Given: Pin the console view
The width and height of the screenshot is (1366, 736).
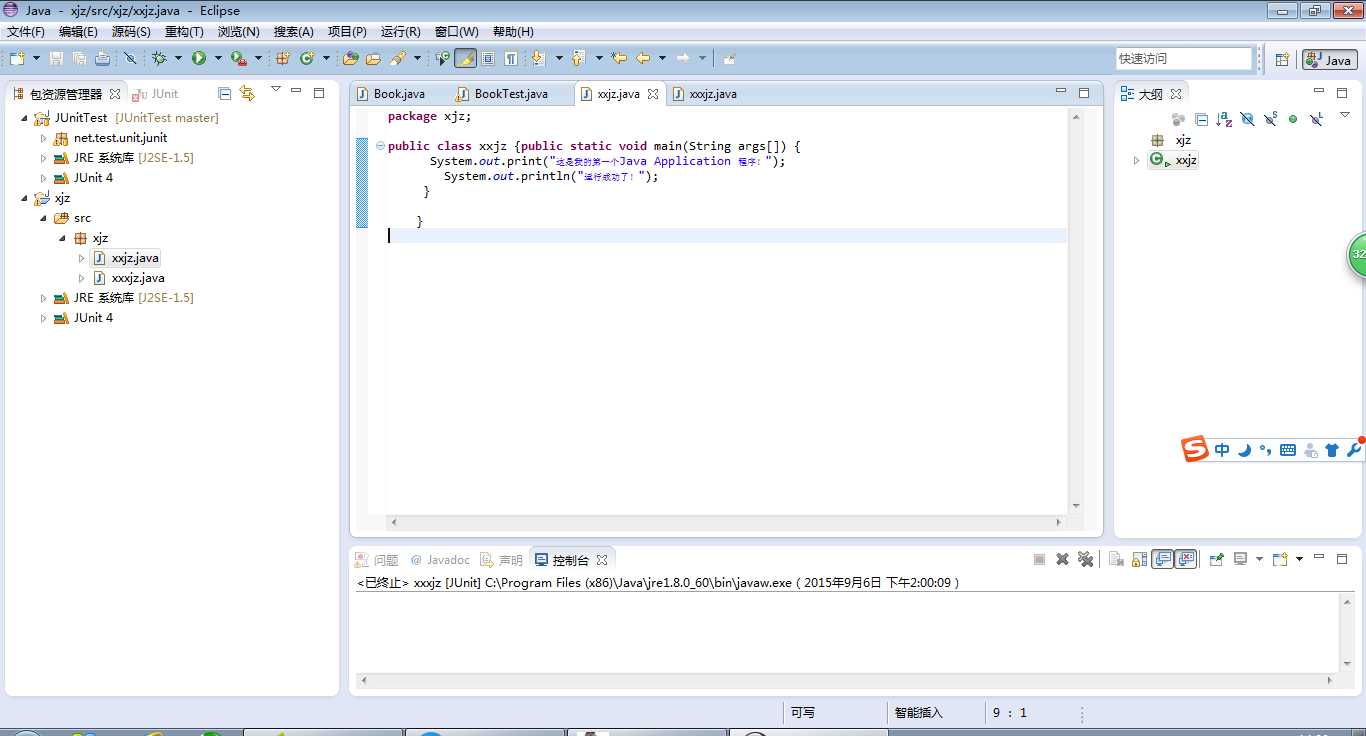Looking at the screenshot, I should [1216, 560].
